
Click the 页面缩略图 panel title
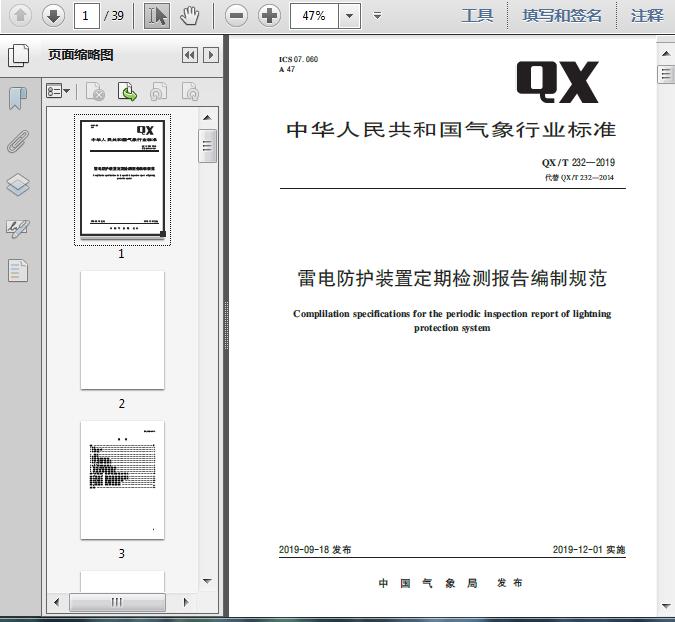tap(81, 55)
